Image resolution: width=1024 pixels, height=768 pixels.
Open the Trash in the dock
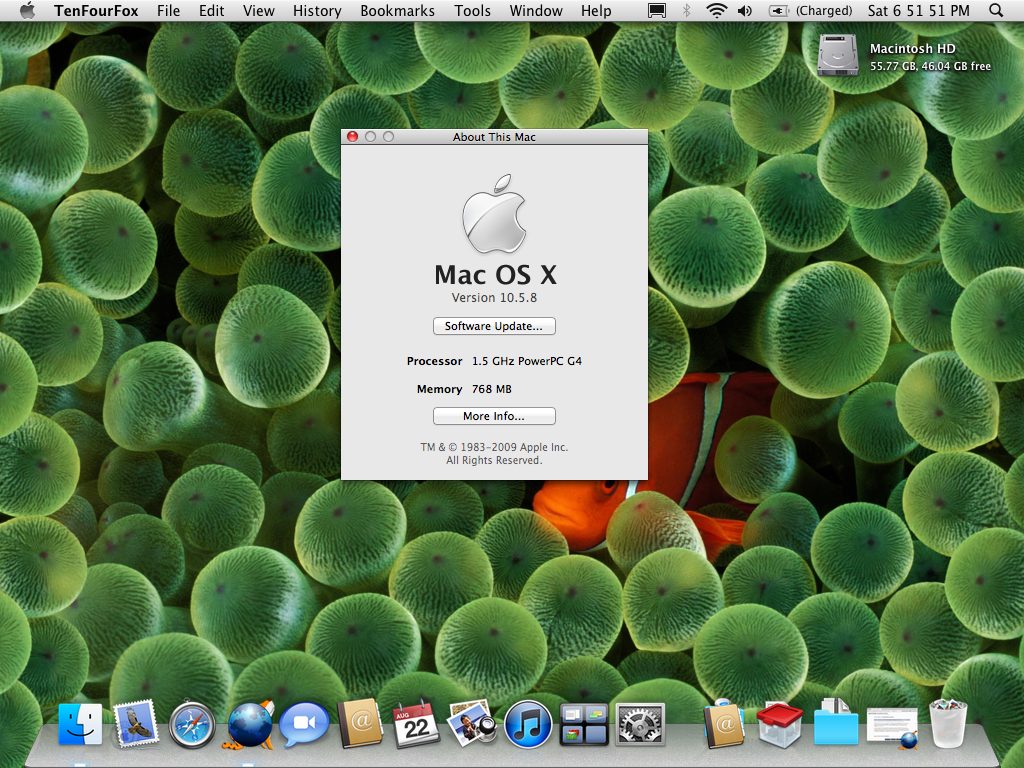tap(948, 724)
